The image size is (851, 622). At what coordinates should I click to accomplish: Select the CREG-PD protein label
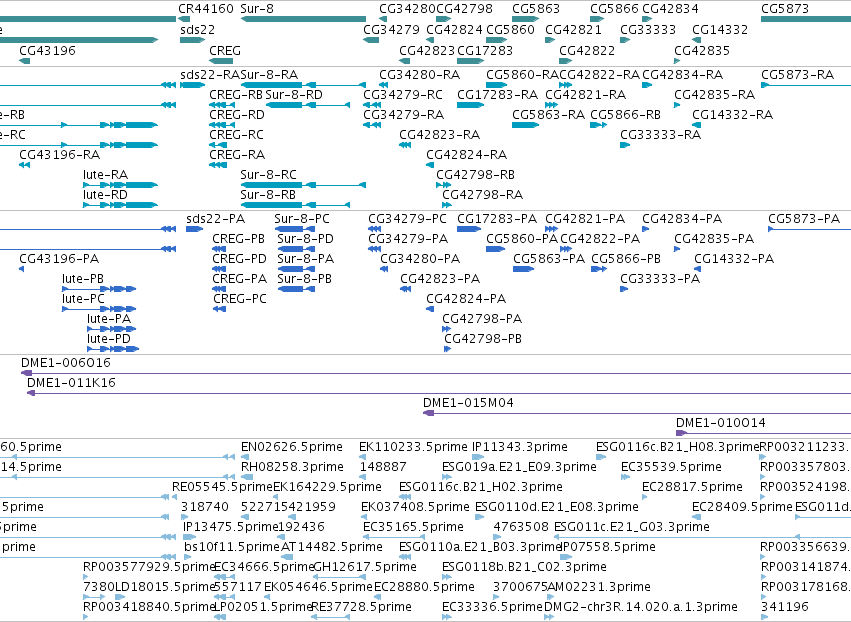coord(239,259)
